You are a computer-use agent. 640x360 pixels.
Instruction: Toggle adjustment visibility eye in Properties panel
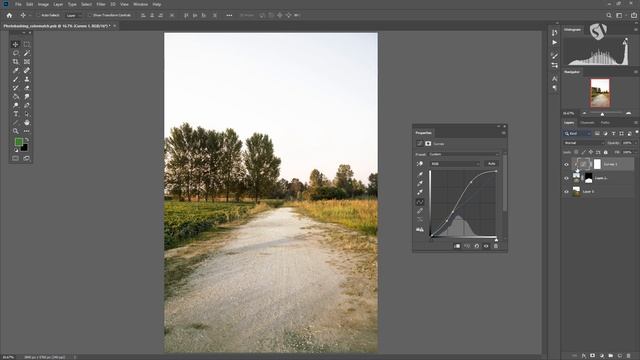(486, 246)
